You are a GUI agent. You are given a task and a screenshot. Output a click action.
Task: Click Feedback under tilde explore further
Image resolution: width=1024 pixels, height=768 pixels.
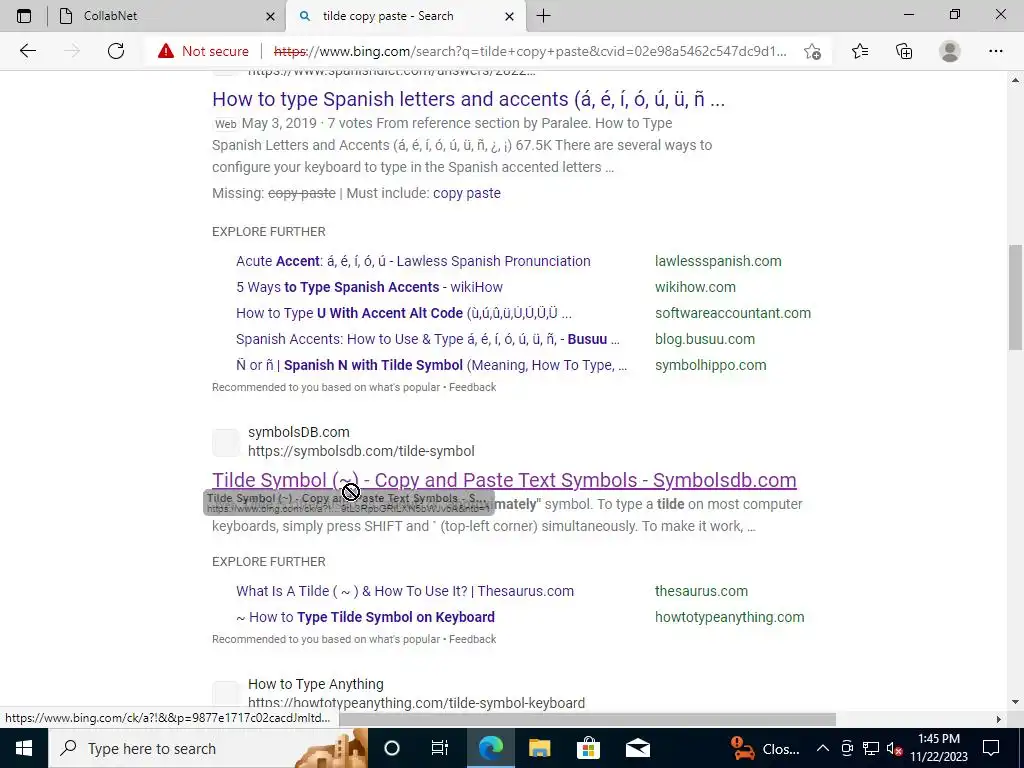(x=472, y=639)
